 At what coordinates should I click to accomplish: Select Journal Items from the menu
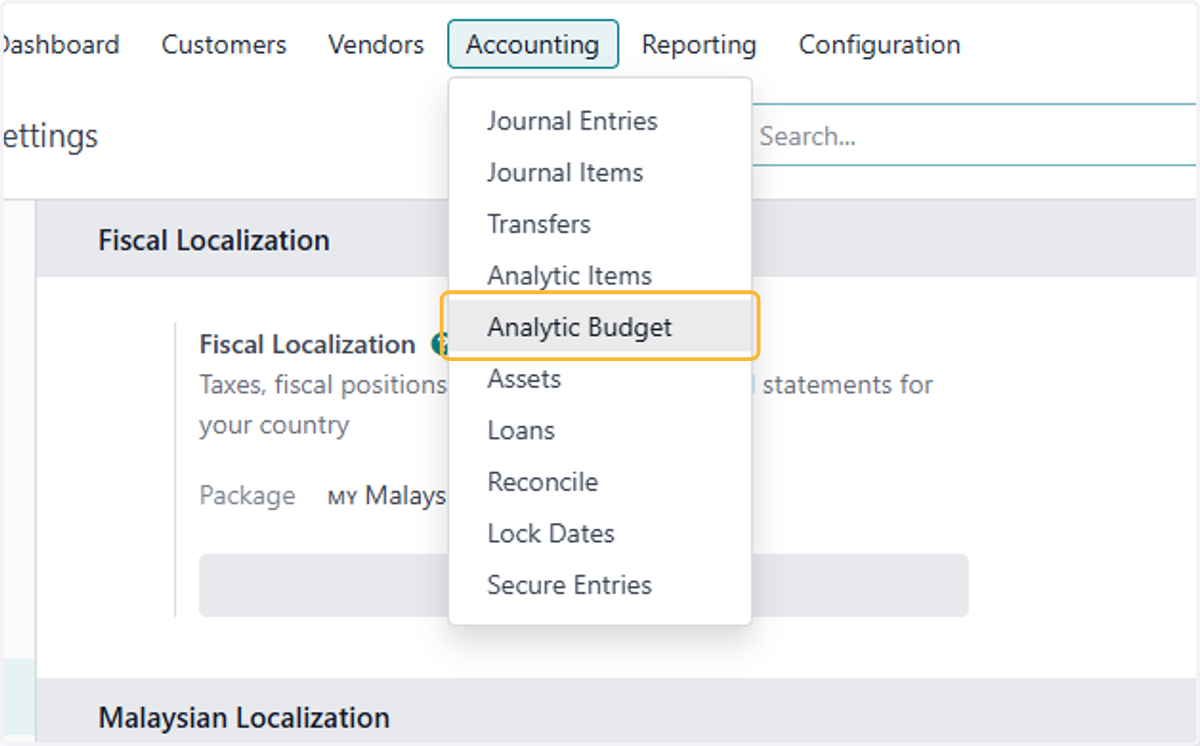[x=600, y=173]
